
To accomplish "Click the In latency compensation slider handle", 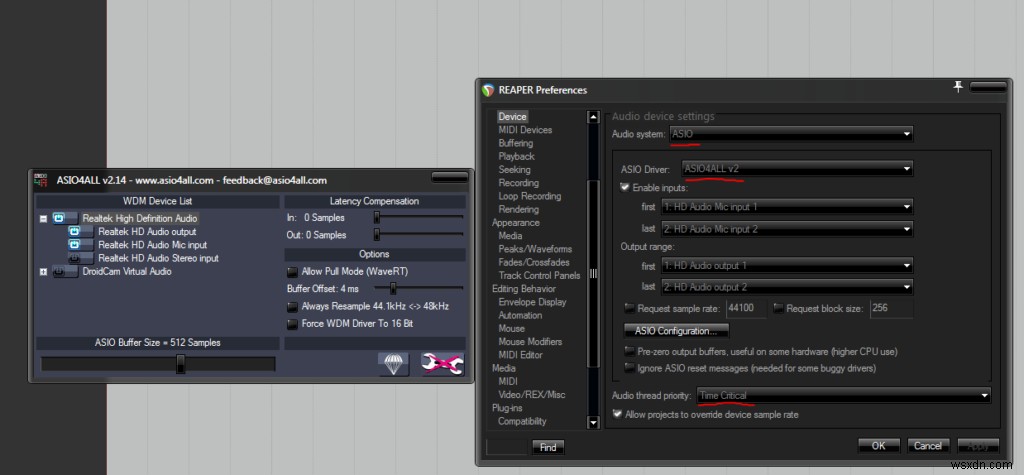I will (377, 218).
